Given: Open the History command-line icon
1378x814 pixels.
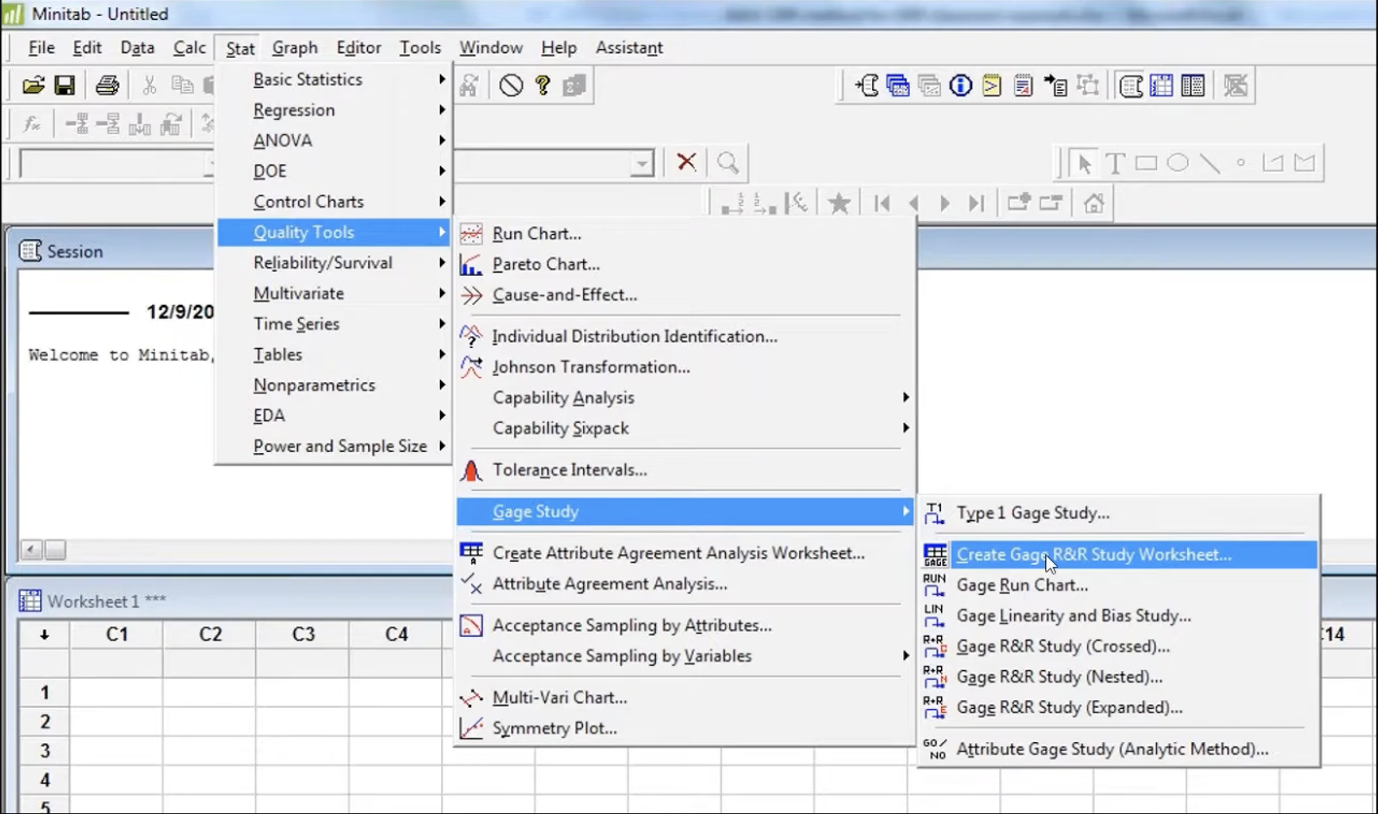Looking at the screenshot, I should [992, 86].
